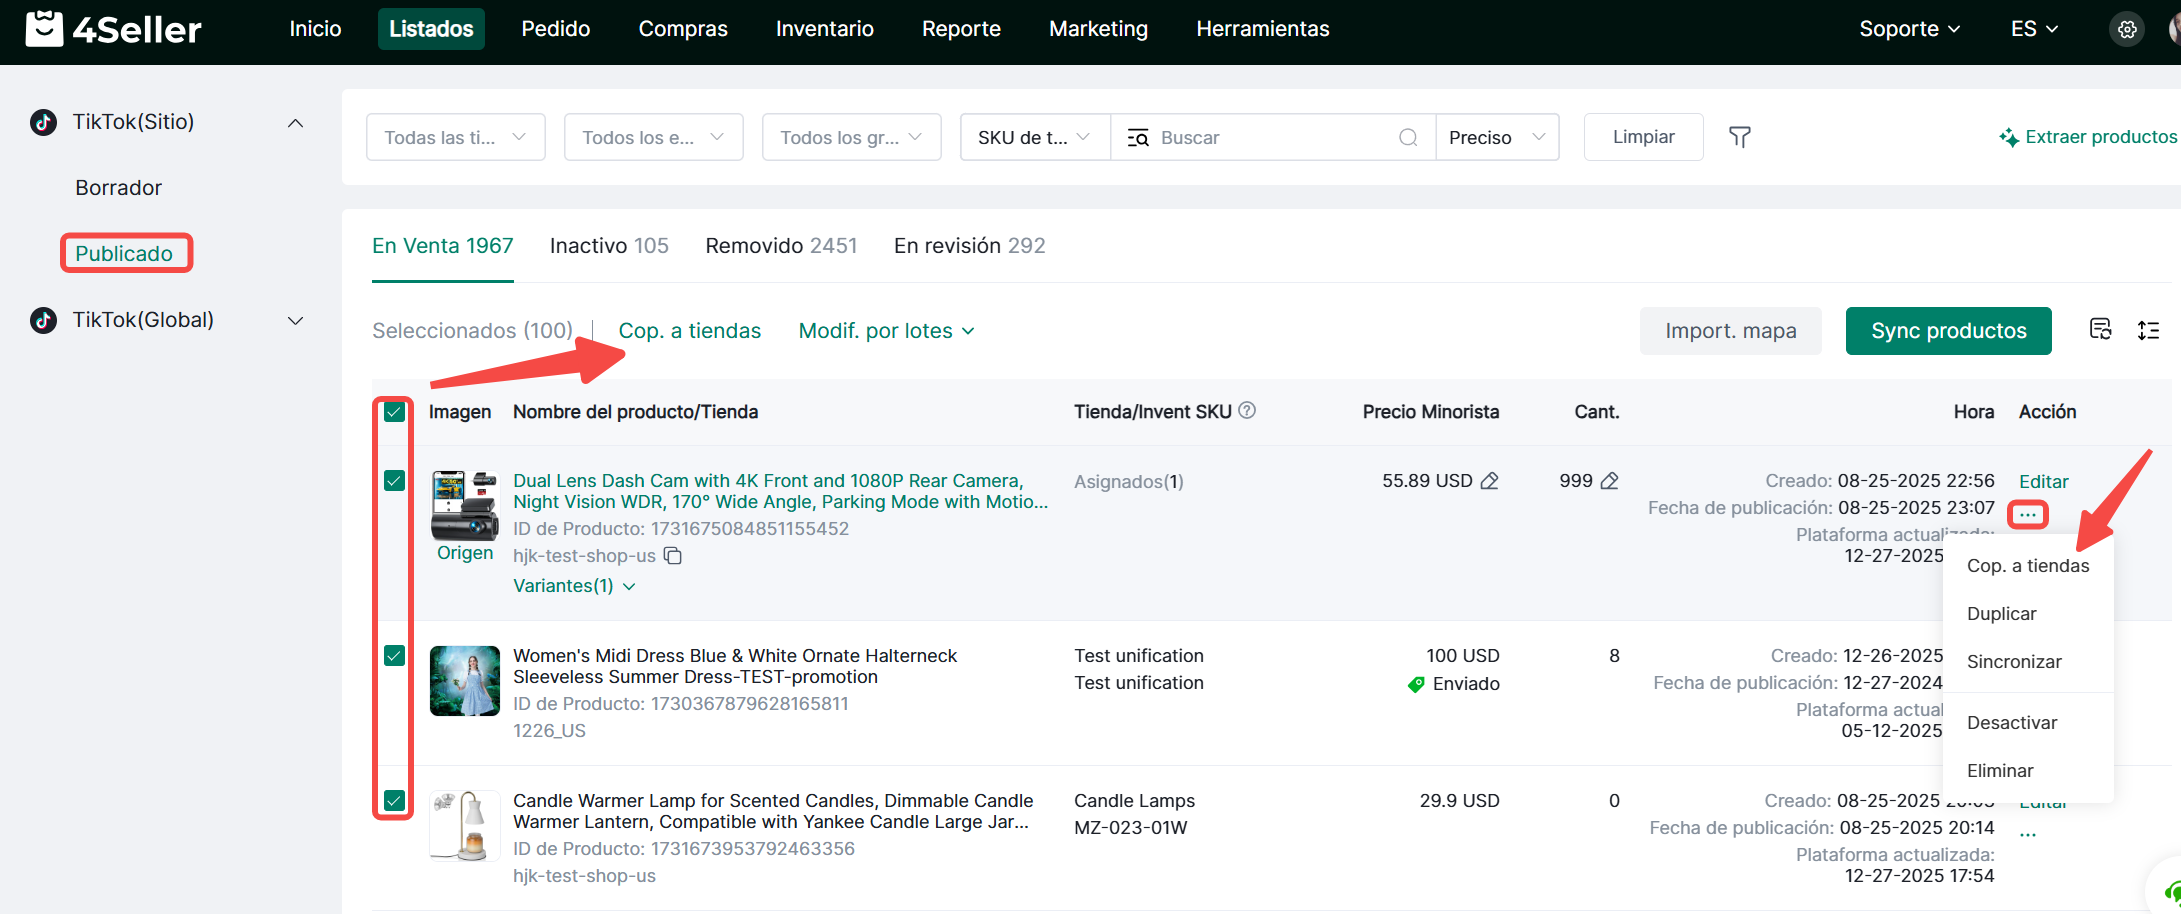Click the Buscar search input field
2181x914 pixels.
1270,137
